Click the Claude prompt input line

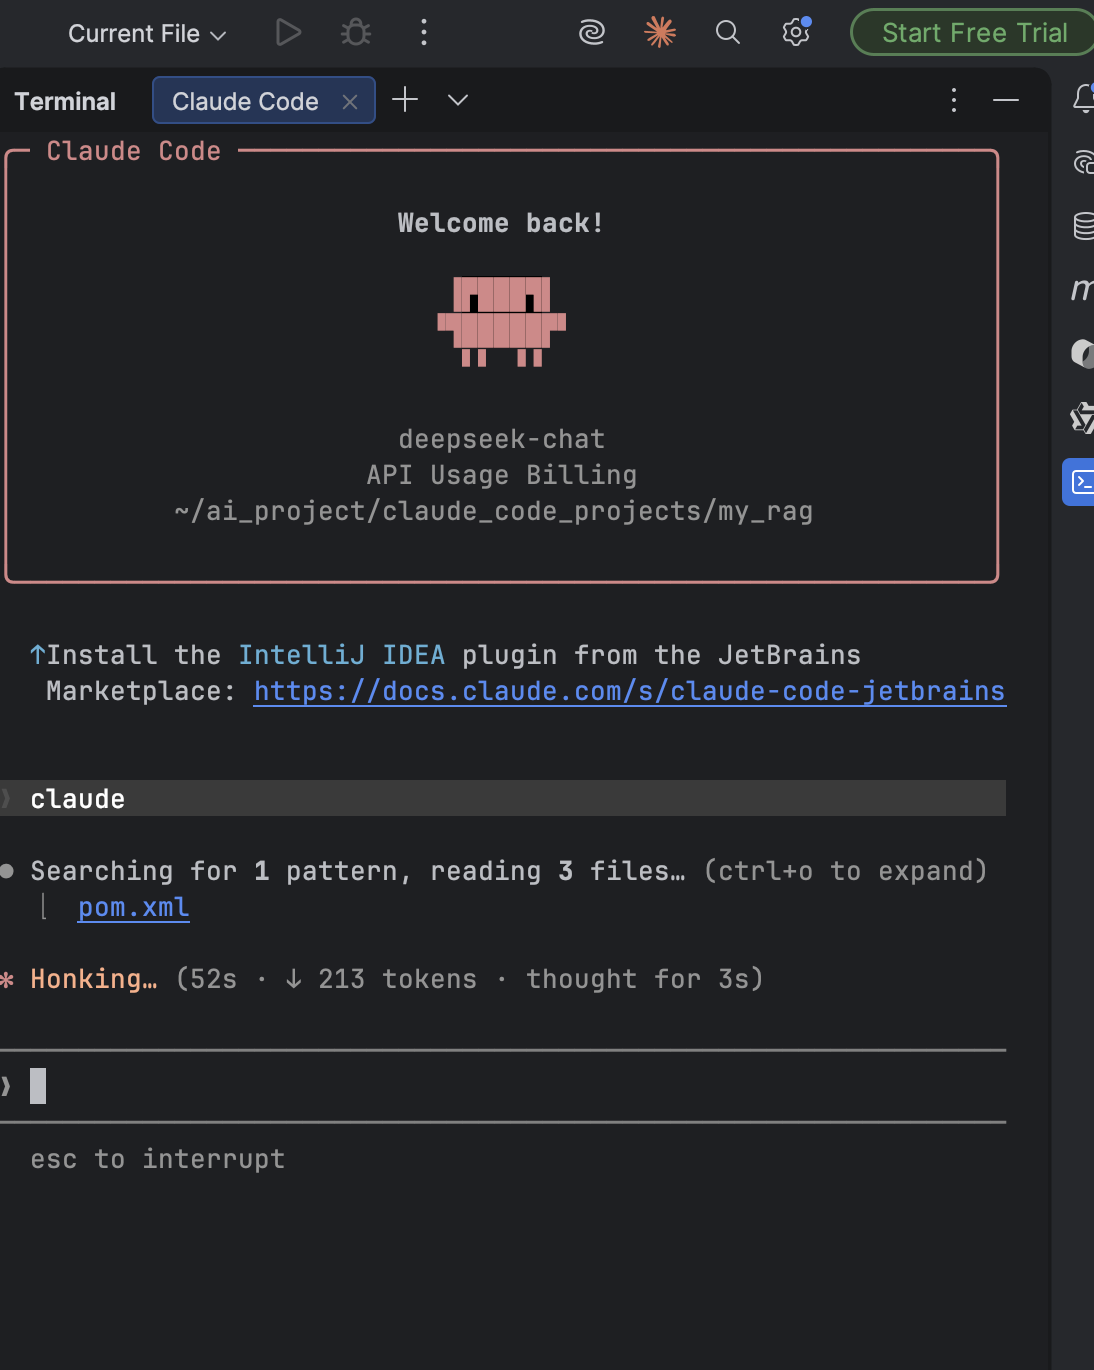pyautogui.click(x=503, y=1086)
